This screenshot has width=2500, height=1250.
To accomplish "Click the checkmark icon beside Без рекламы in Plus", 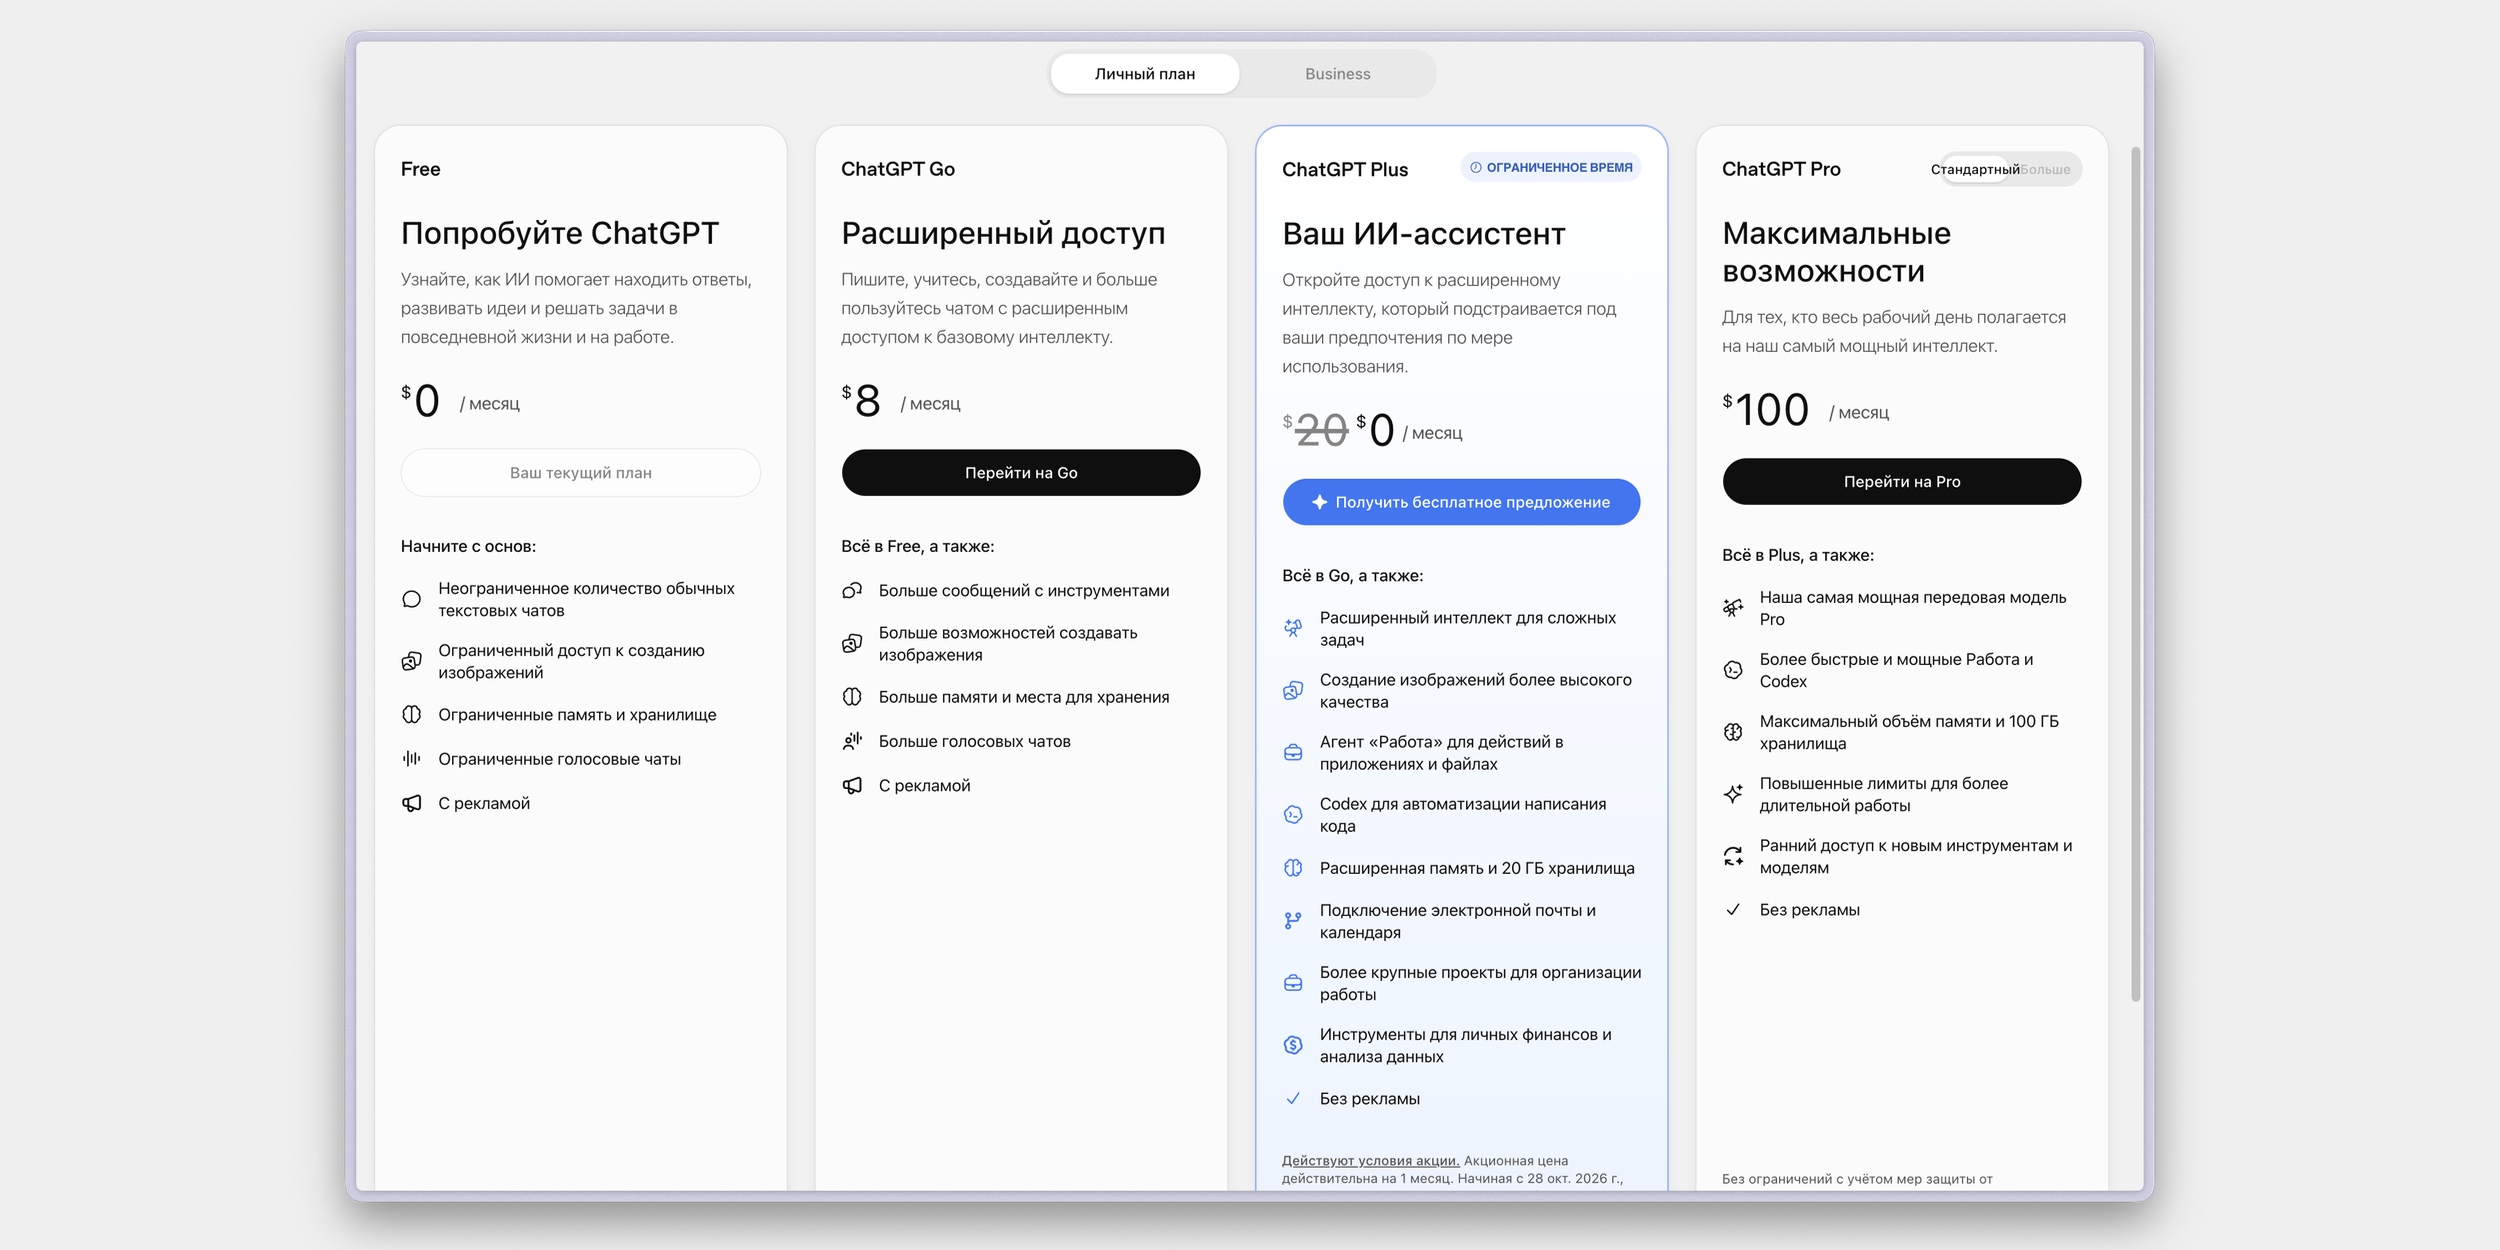I will pyautogui.click(x=1293, y=1098).
